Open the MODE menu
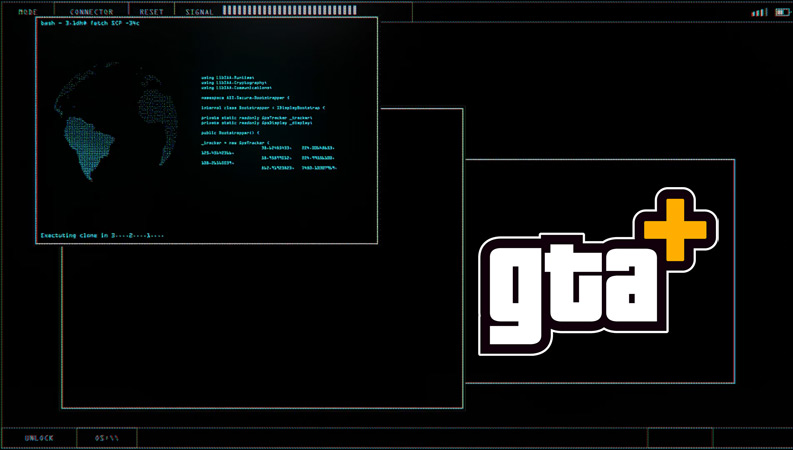This screenshot has width=793, height=450. [x=28, y=11]
